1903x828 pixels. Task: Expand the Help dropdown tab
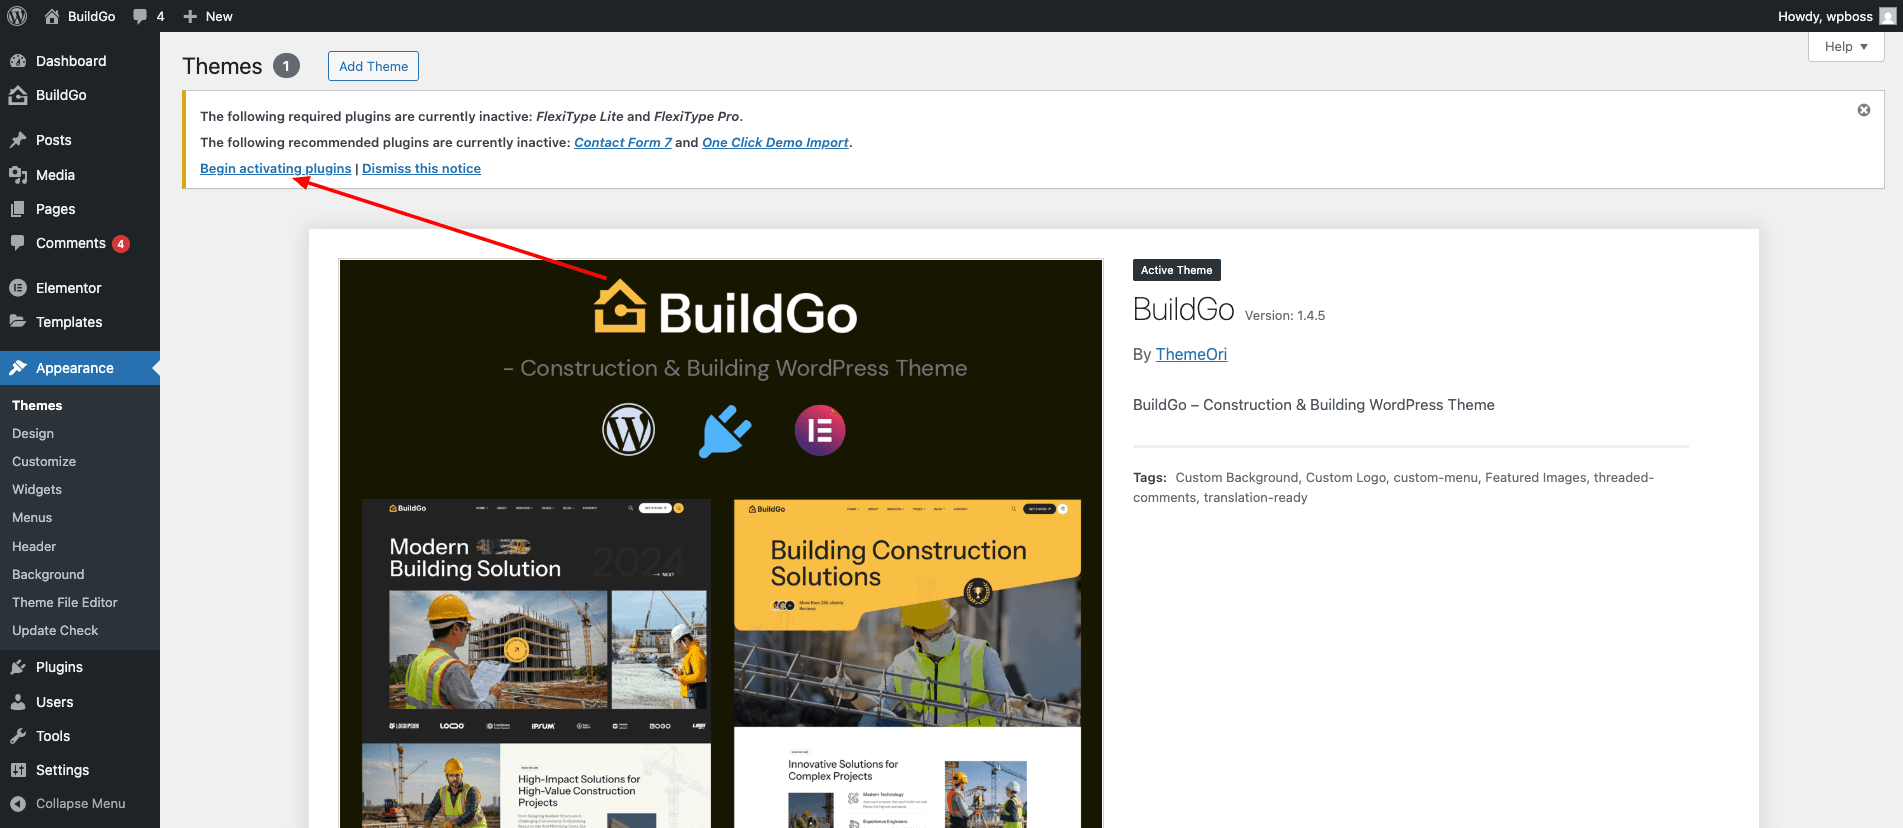click(x=1846, y=47)
